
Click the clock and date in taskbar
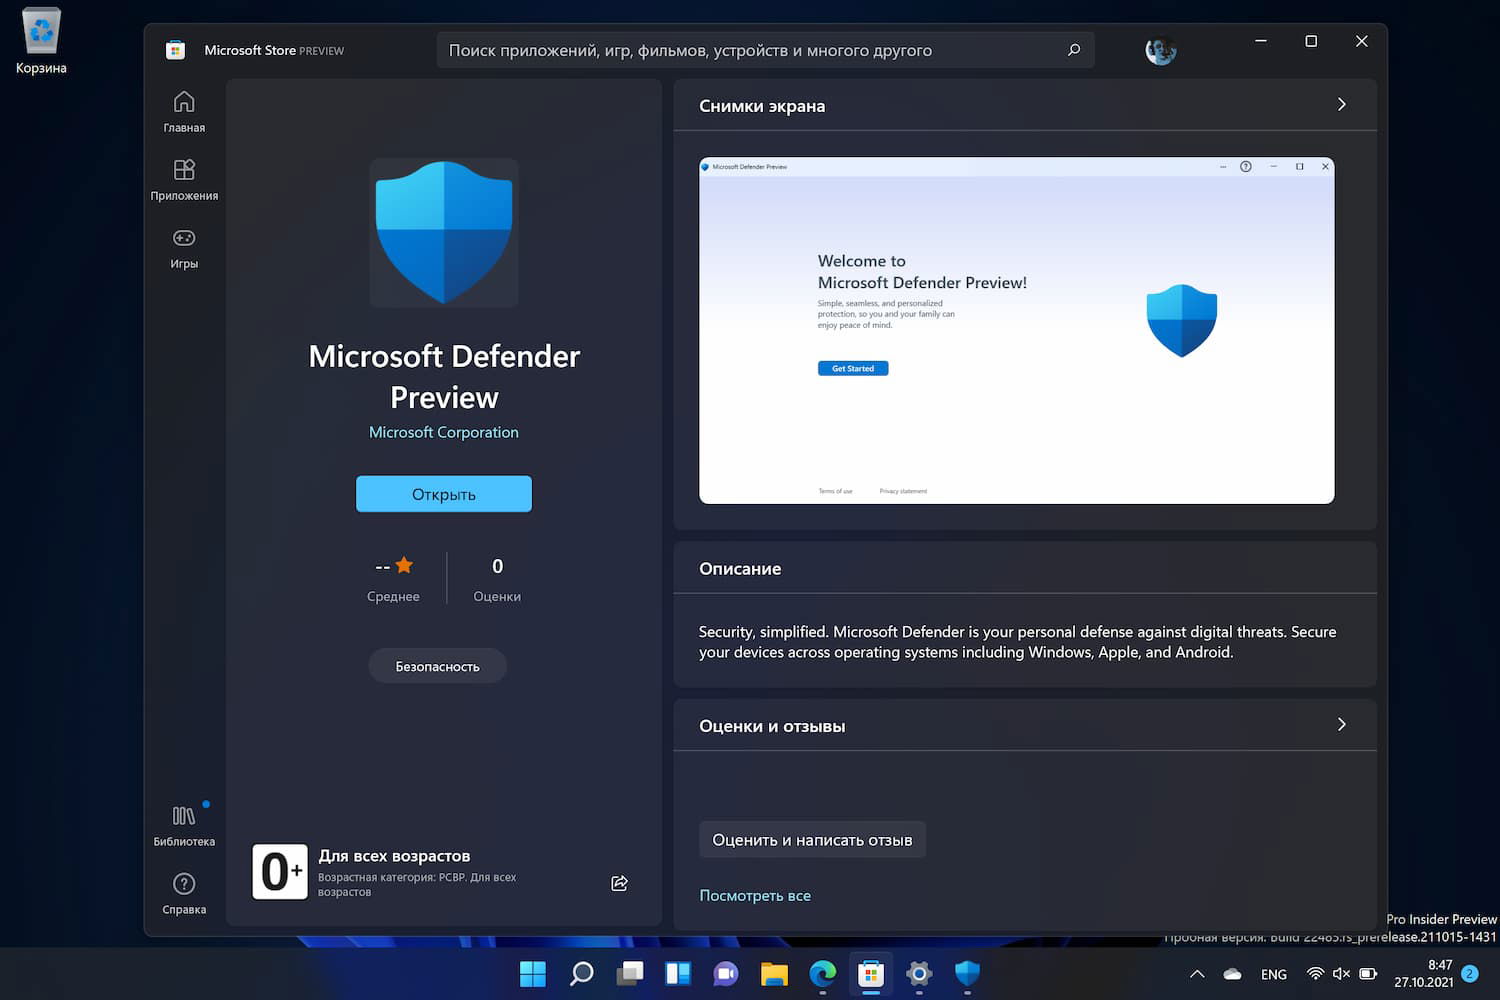pyautogui.click(x=1424, y=973)
